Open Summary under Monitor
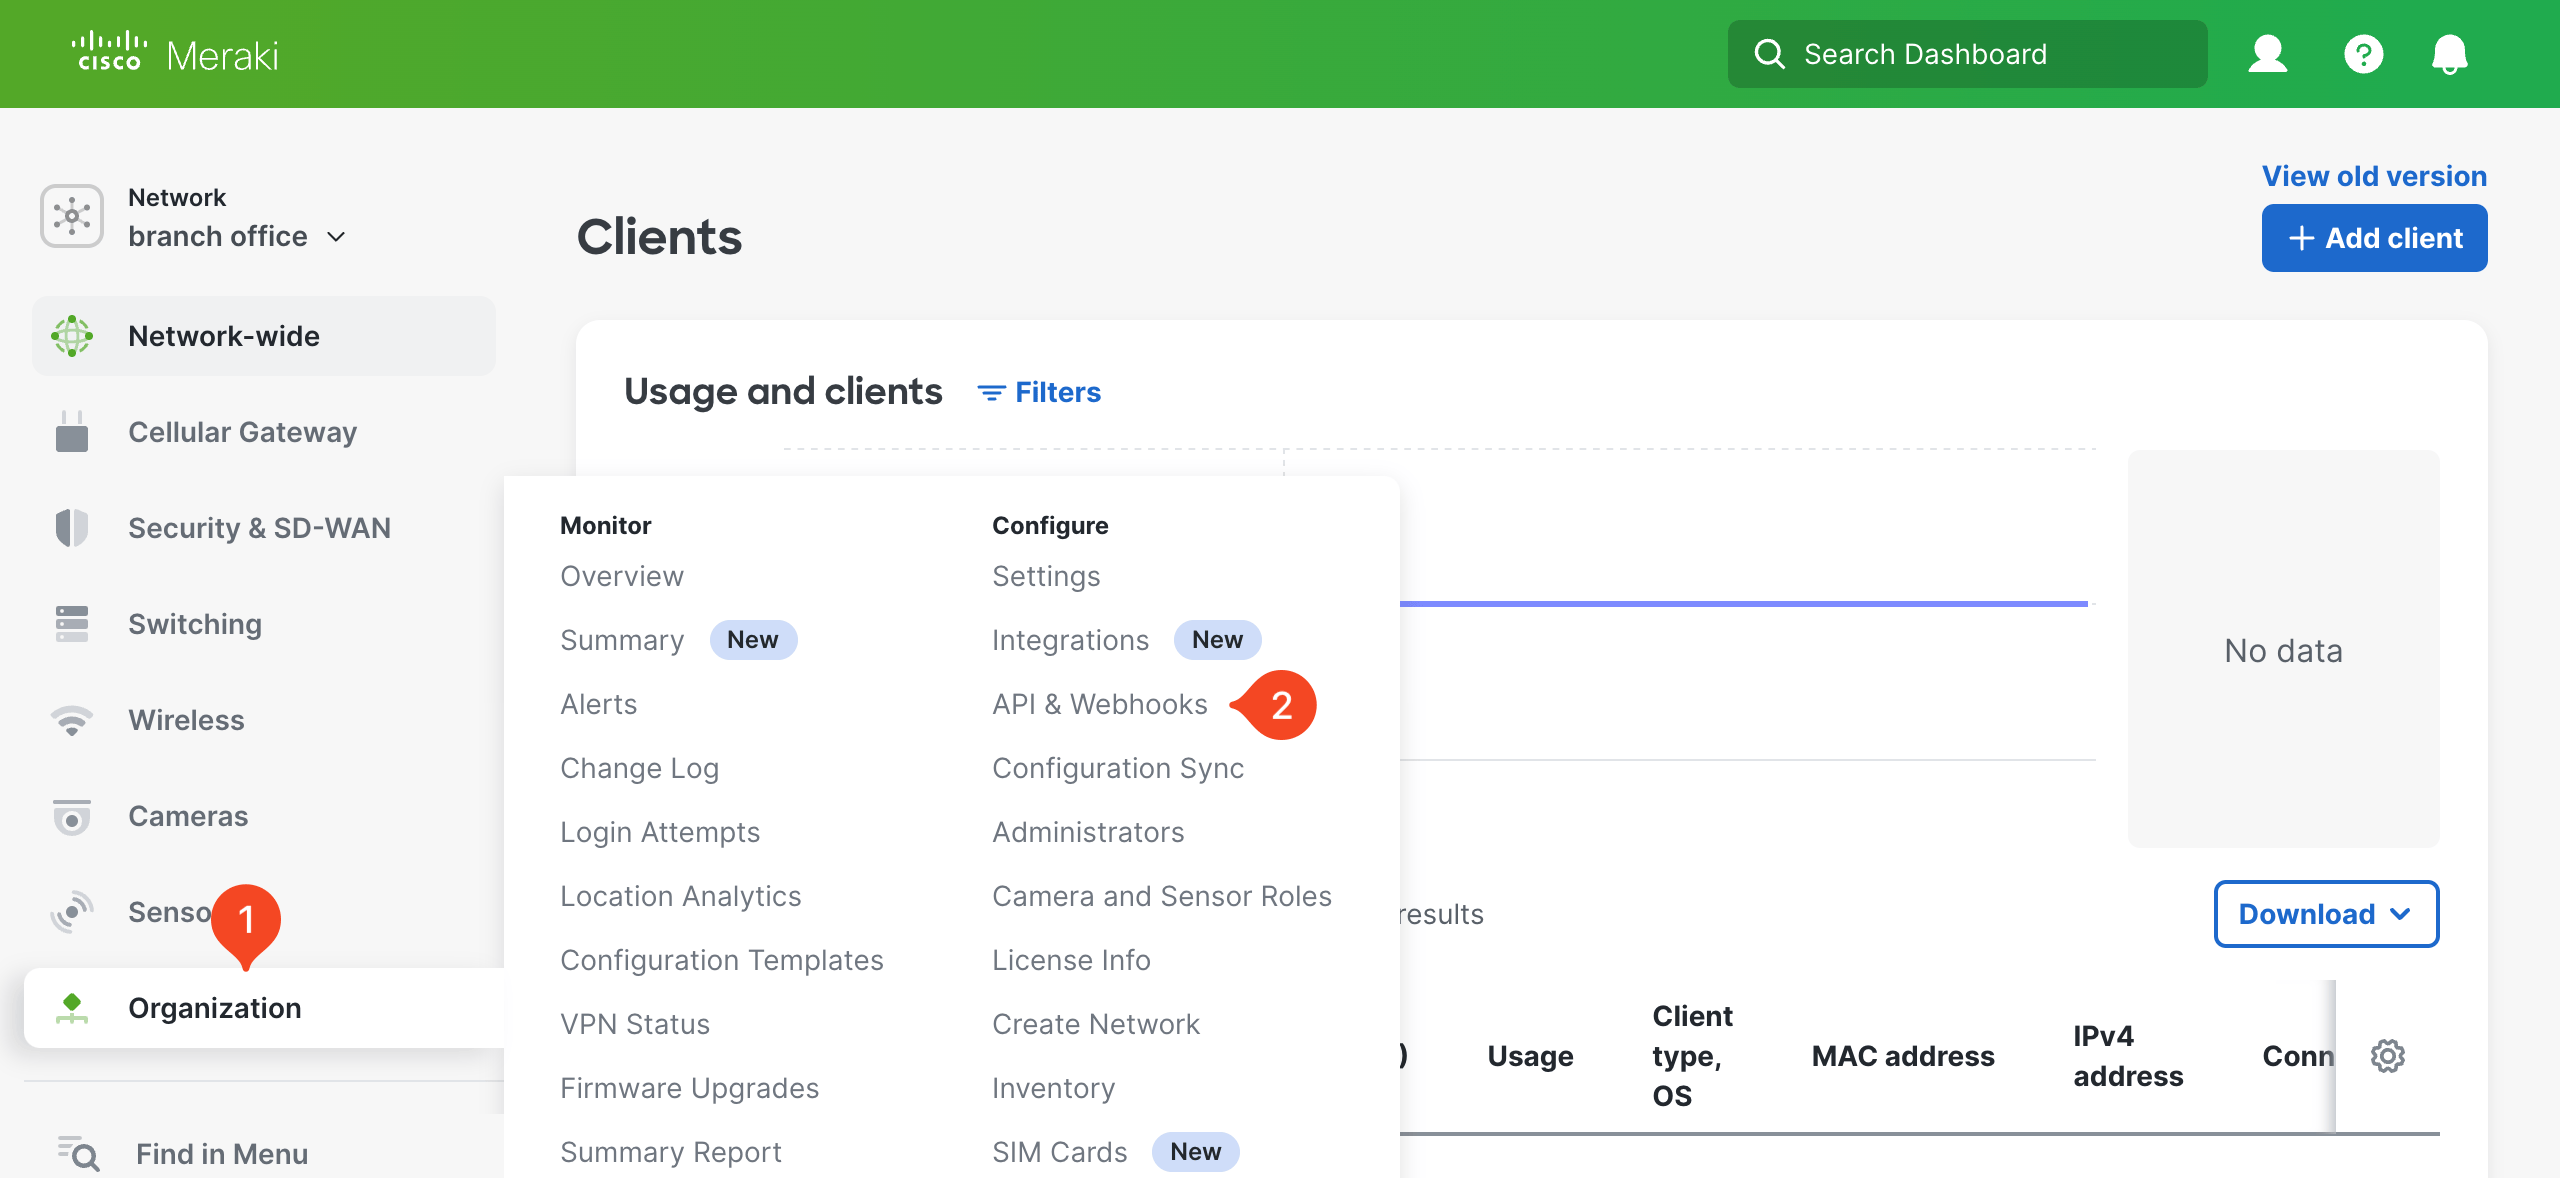Viewport: 2560px width, 1178px height. point(622,640)
